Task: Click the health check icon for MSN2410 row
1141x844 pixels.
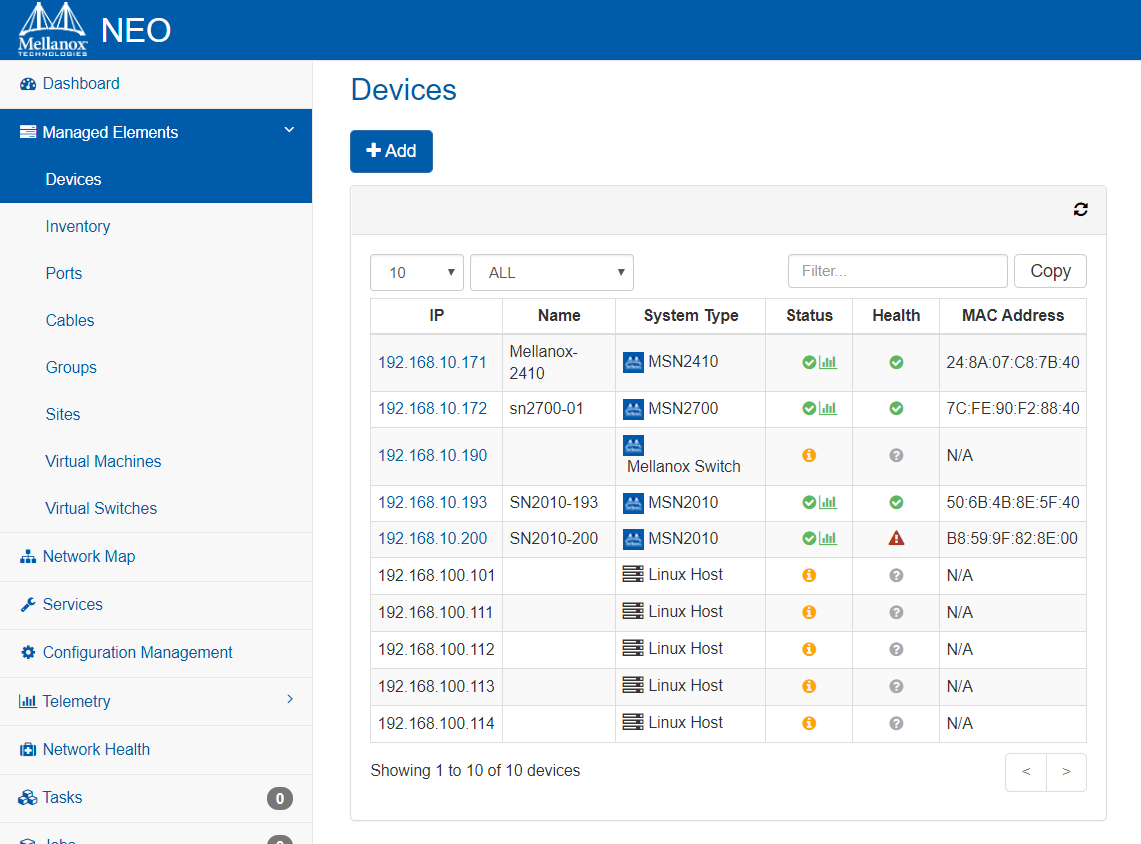Action: pos(896,362)
